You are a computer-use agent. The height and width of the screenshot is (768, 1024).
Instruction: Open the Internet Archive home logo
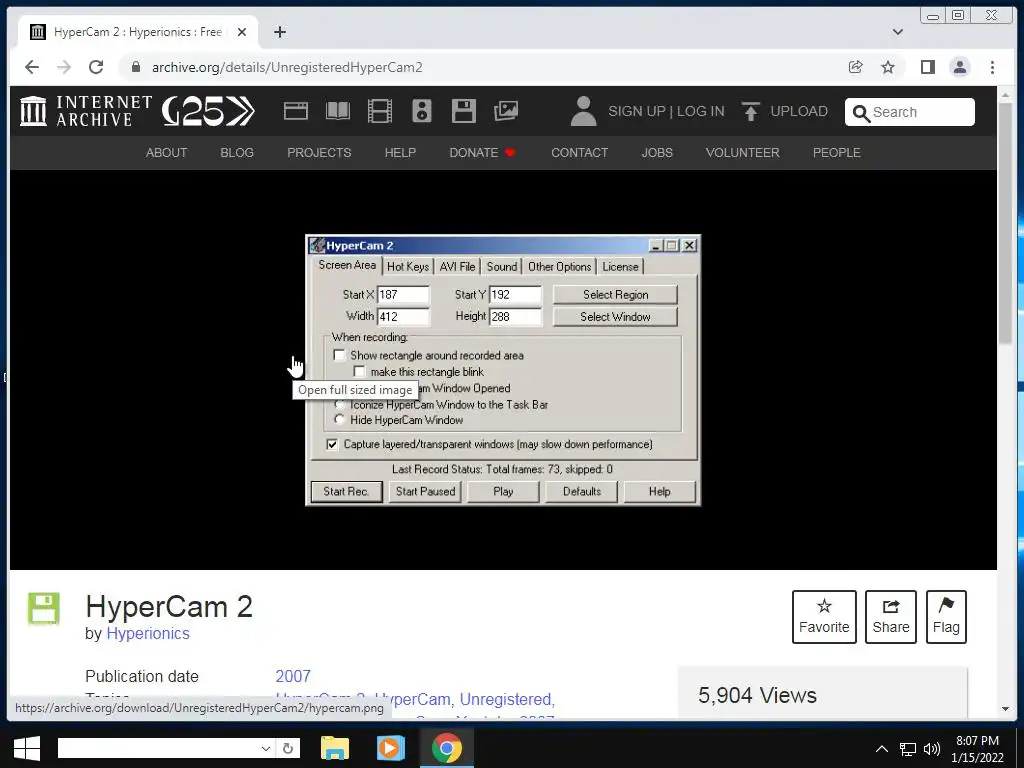[86, 111]
